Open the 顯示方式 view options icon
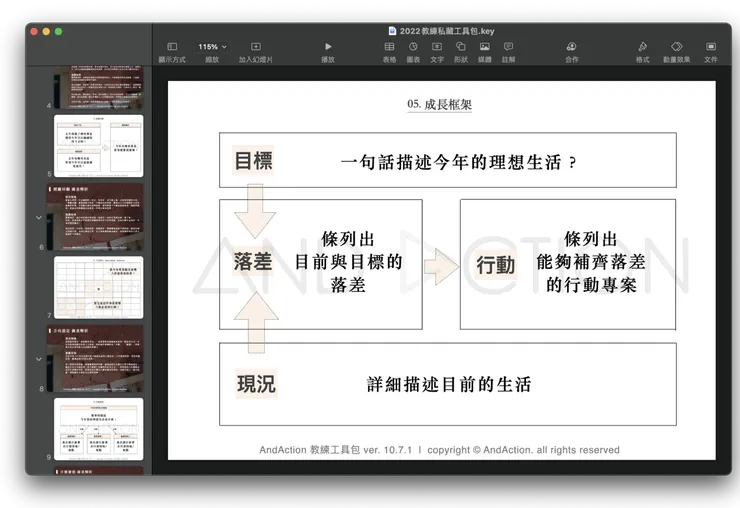Screen dimensions: 740x508 click(x=172, y=47)
